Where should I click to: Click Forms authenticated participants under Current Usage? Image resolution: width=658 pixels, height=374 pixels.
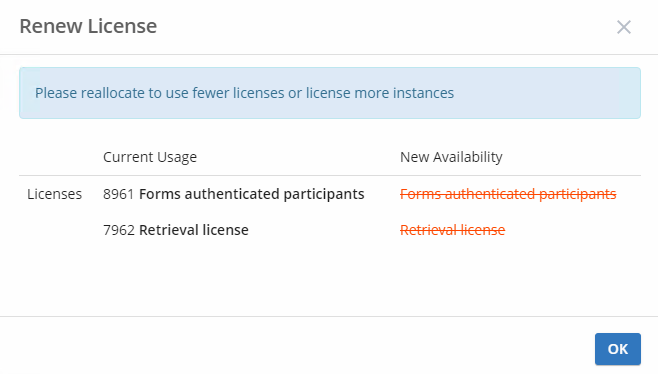click(x=252, y=194)
